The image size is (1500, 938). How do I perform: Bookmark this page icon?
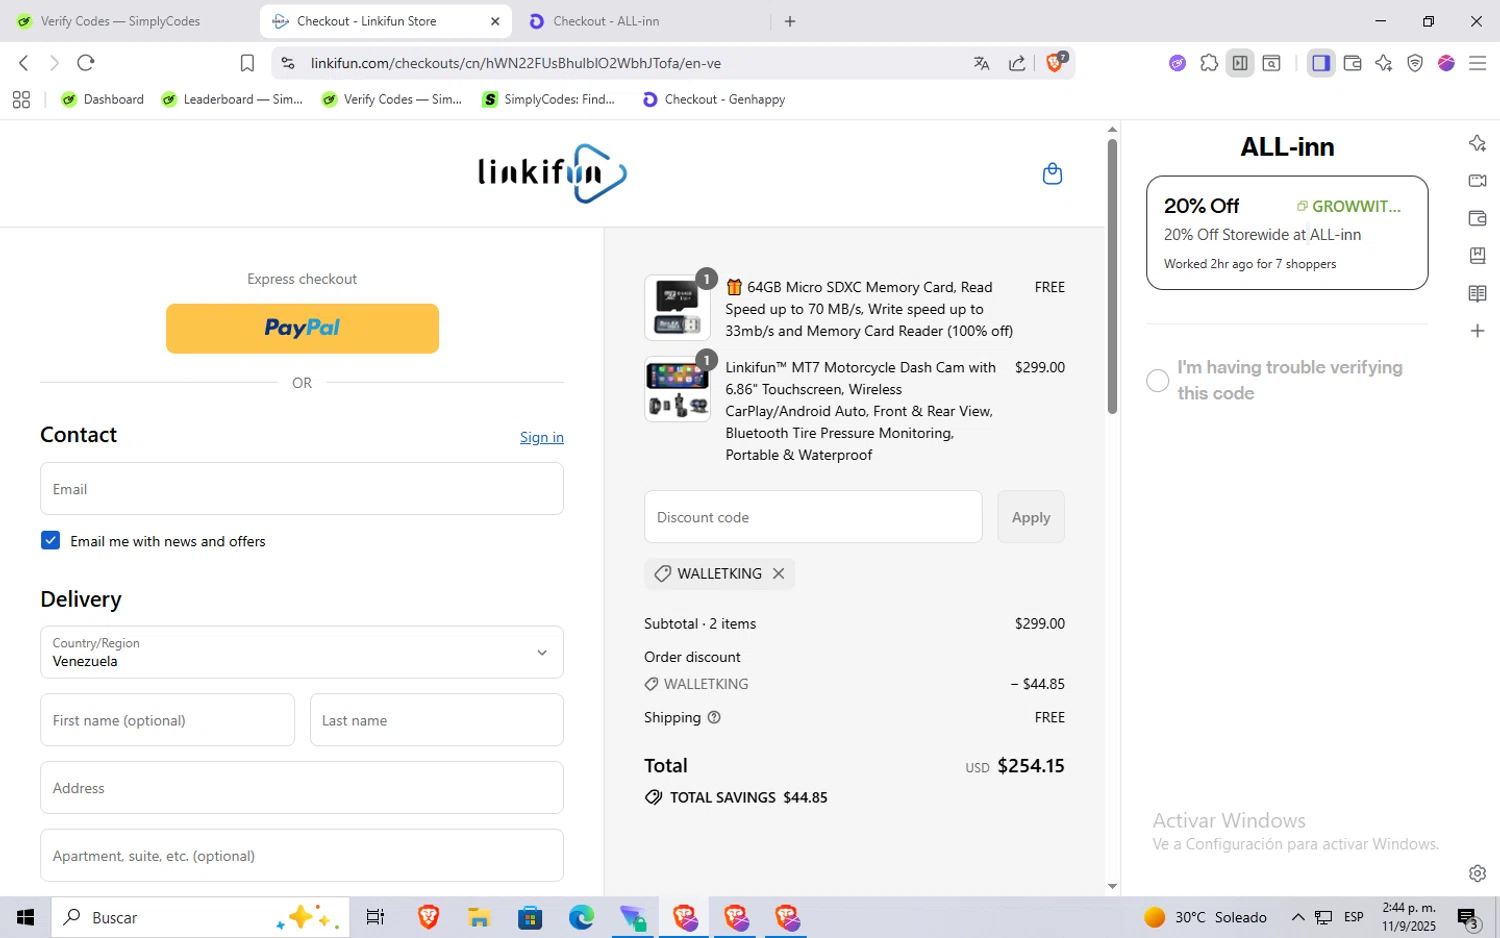(x=247, y=63)
